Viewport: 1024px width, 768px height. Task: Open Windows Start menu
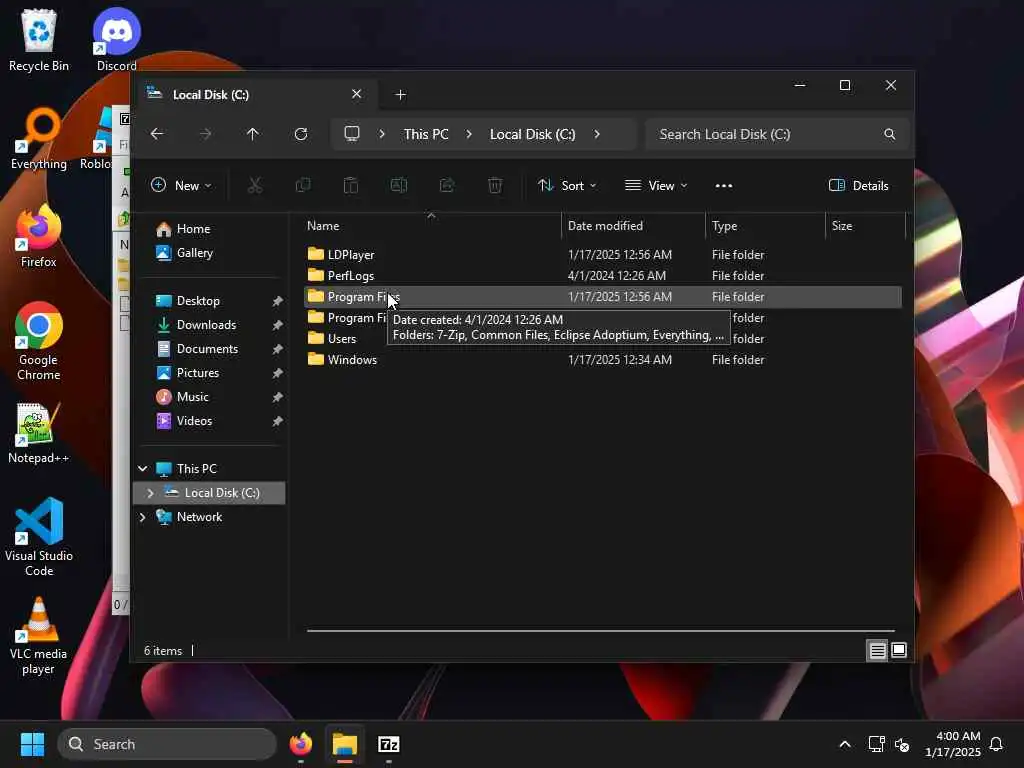pyautogui.click(x=32, y=744)
